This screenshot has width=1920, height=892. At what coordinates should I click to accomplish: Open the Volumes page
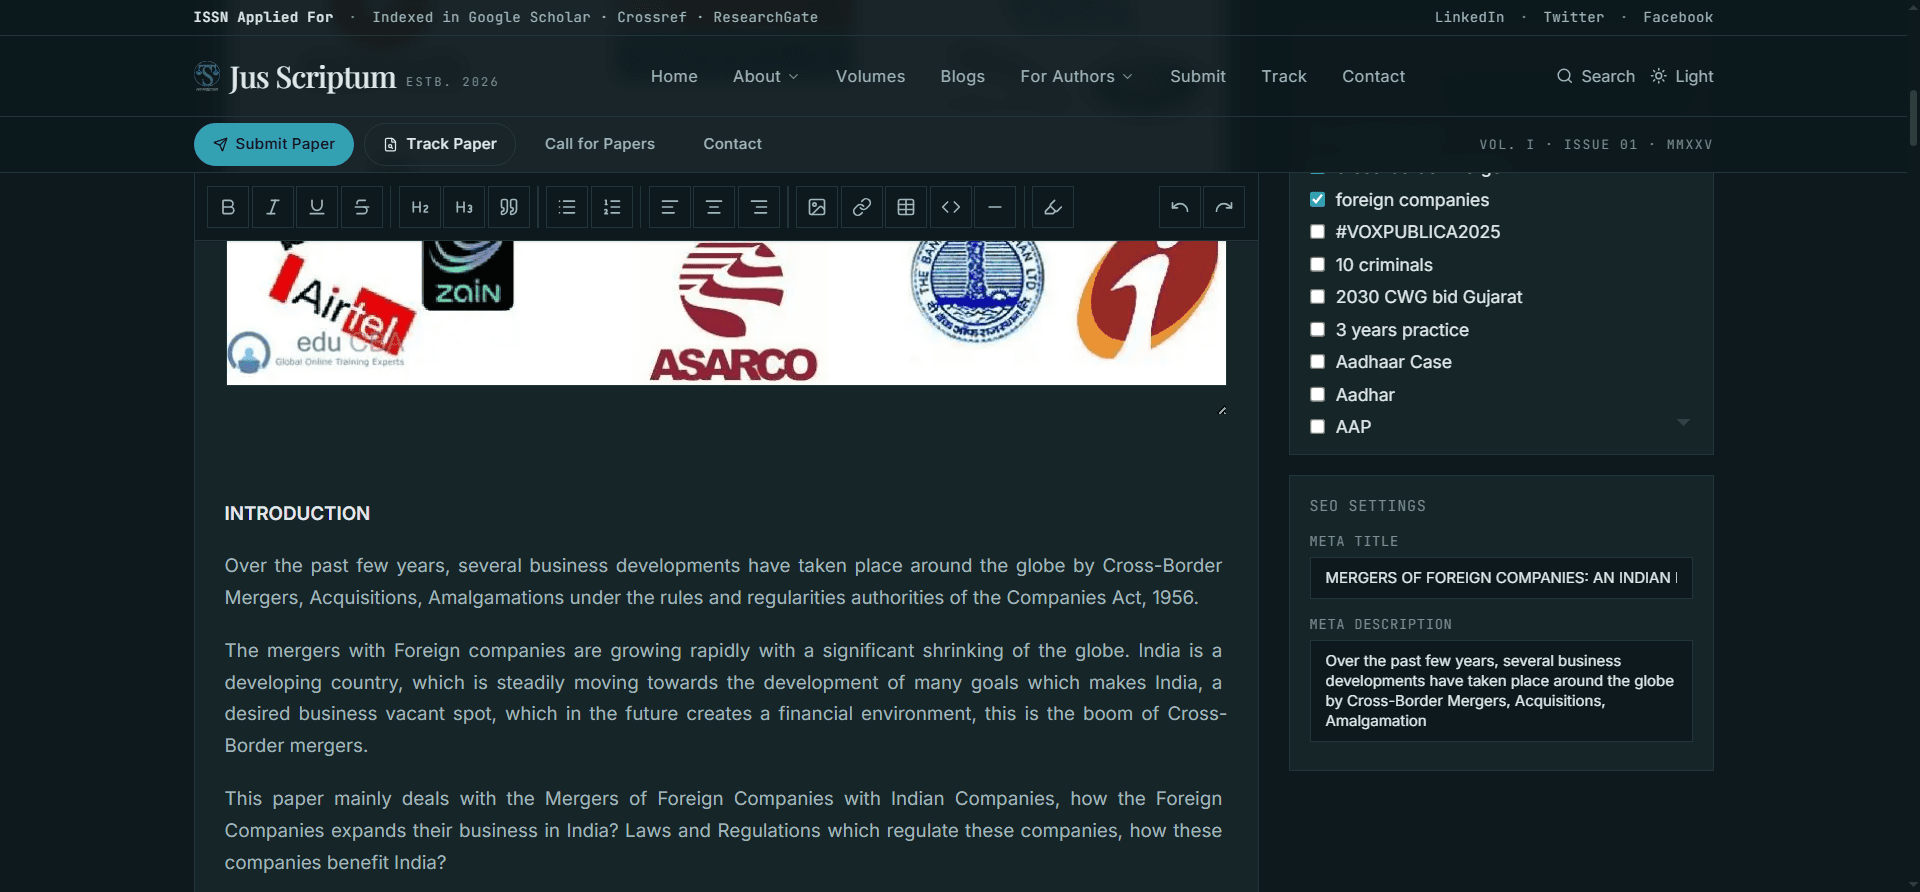coord(870,76)
